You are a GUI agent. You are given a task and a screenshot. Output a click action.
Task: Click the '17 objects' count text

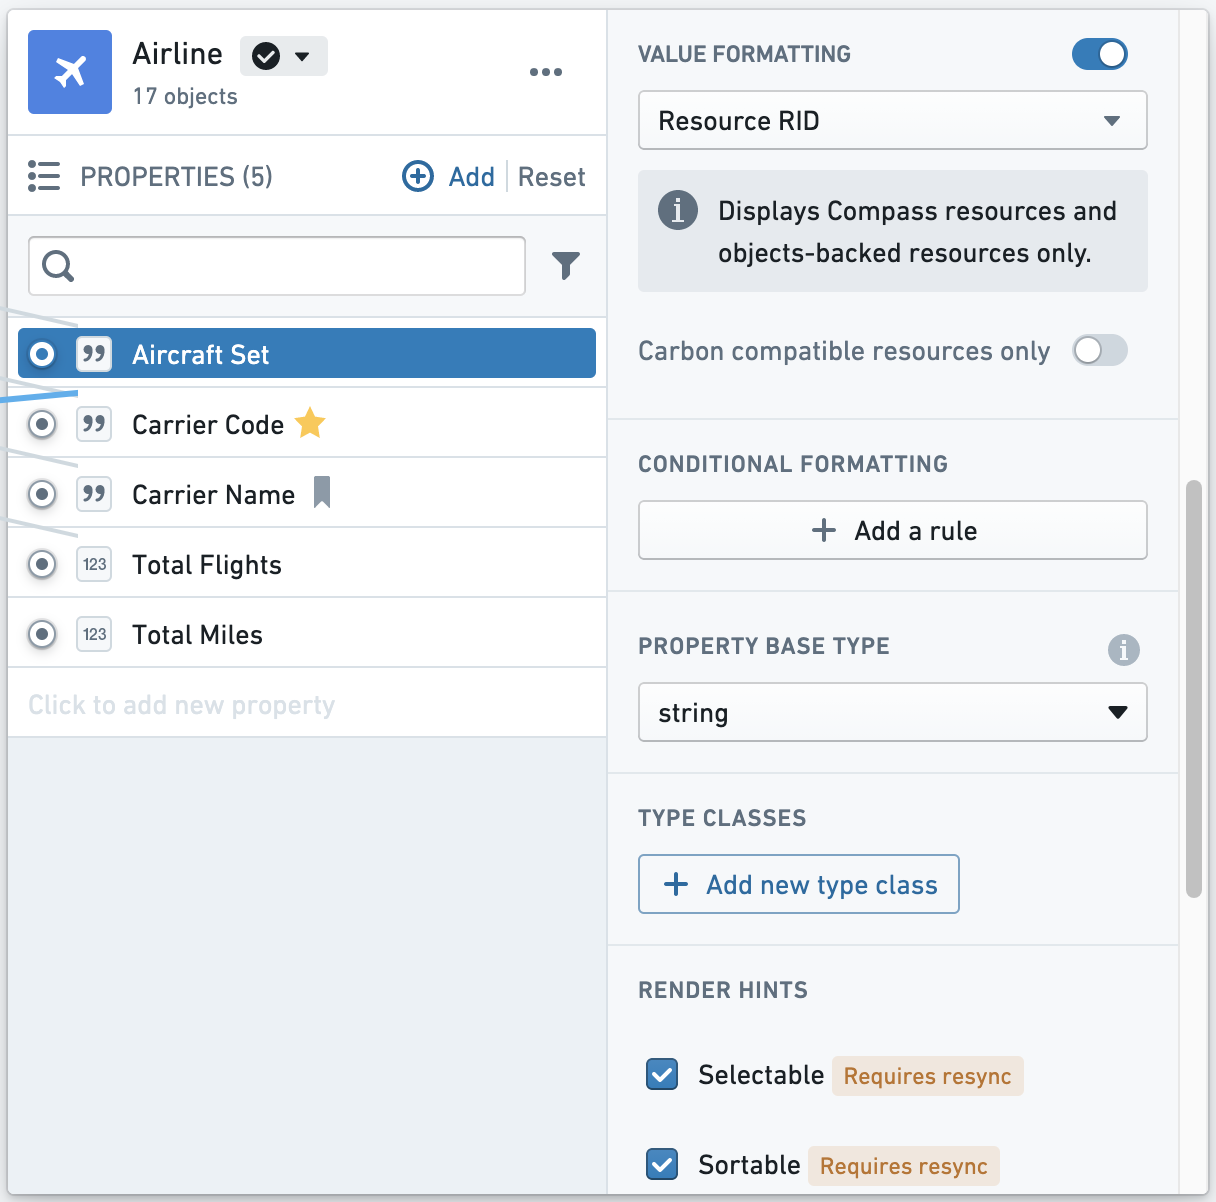pos(185,96)
